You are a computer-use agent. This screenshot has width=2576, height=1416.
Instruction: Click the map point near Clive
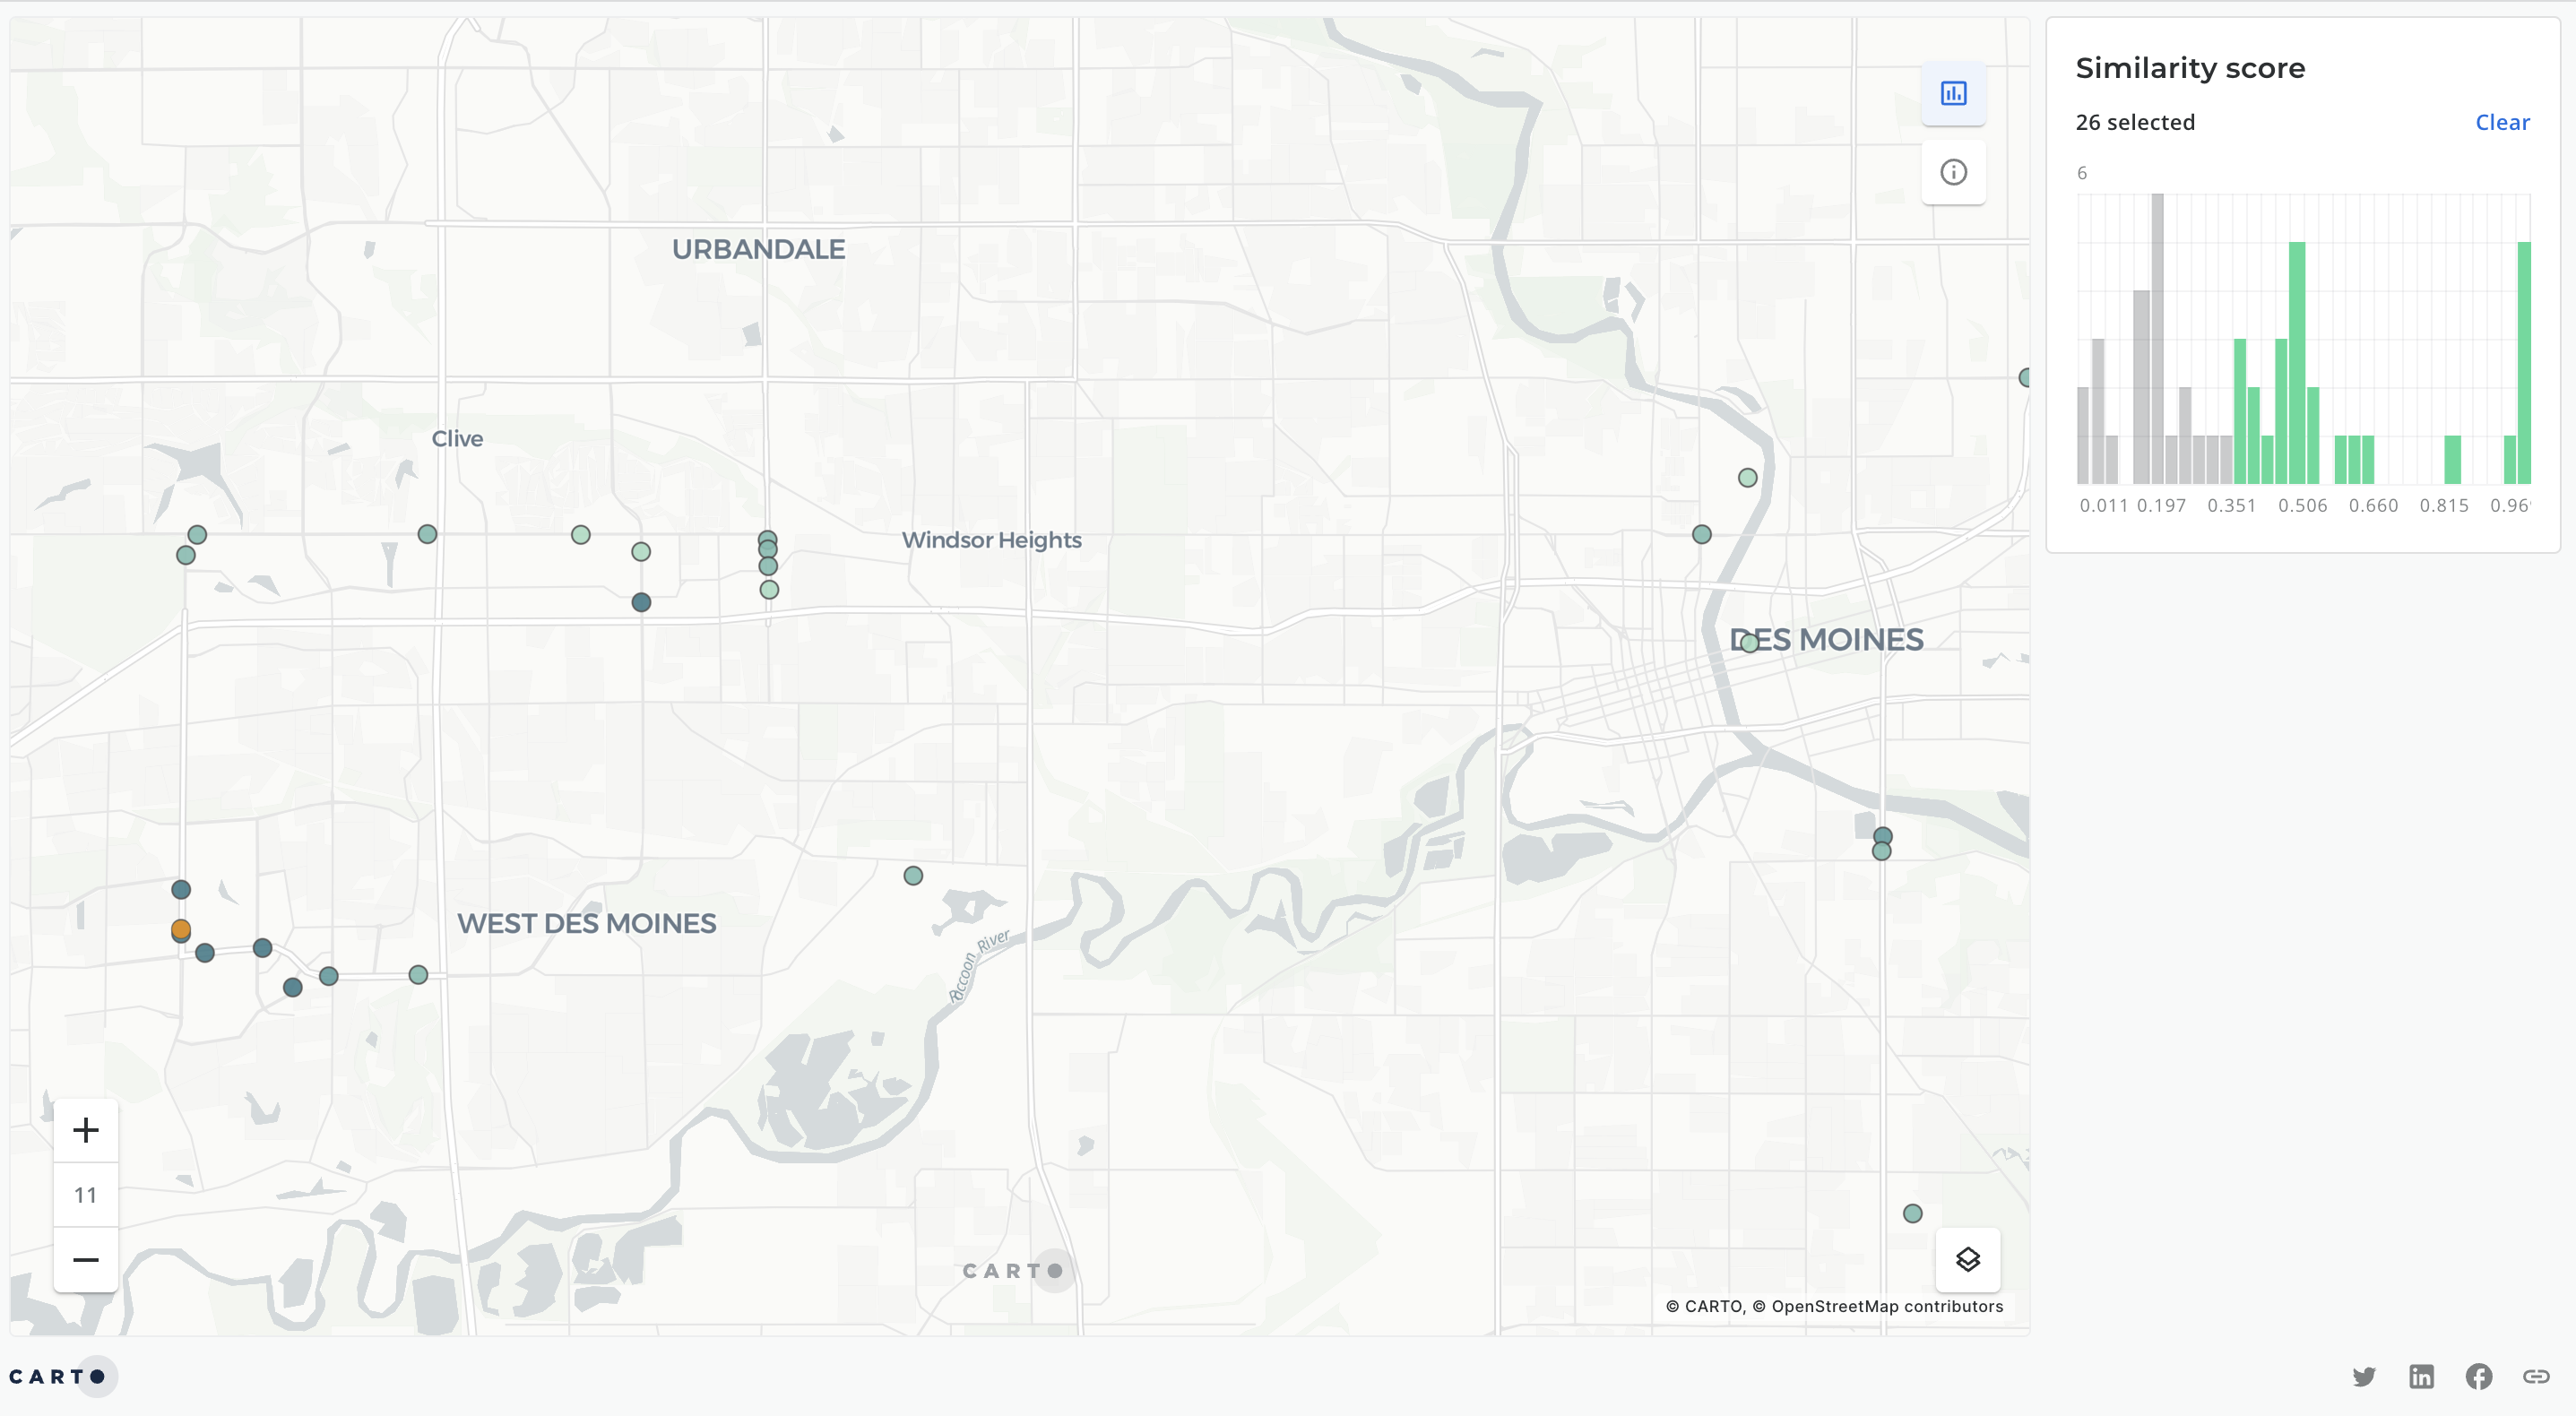(427, 534)
